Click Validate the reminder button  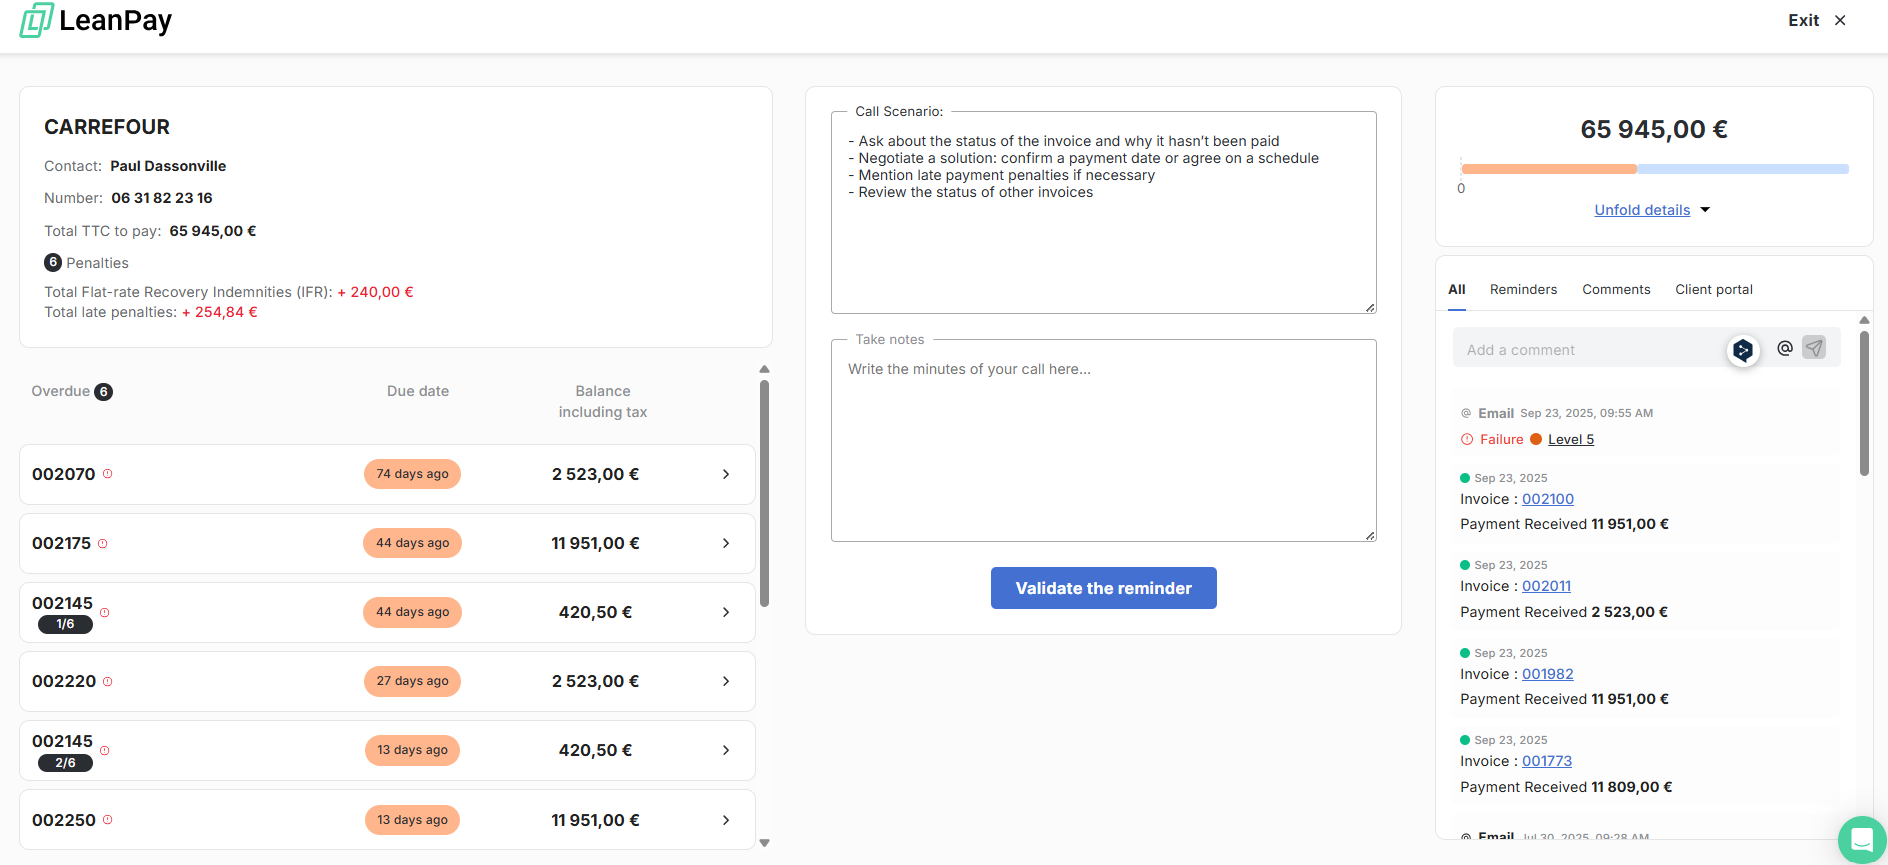(x=1104, y=588)
